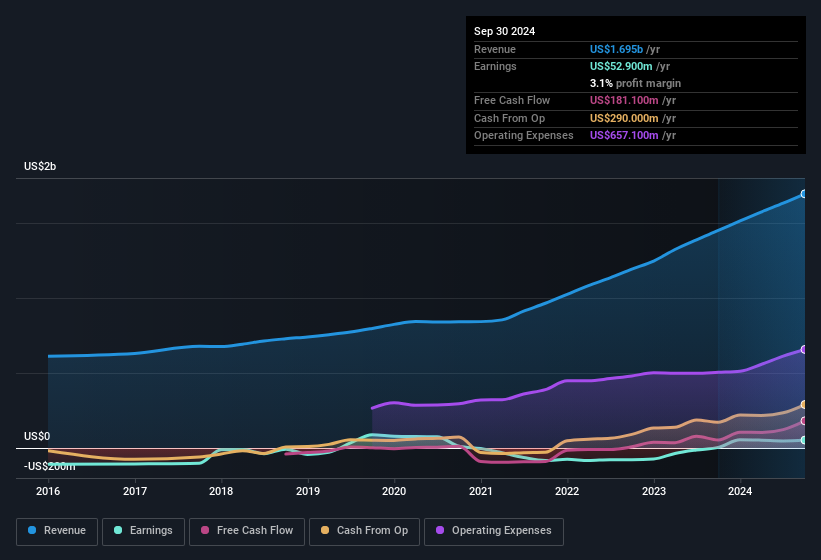This screenshot has width=821, height=560.
Task: Click the 2019 x-axis label
Action: click(308, 491)
